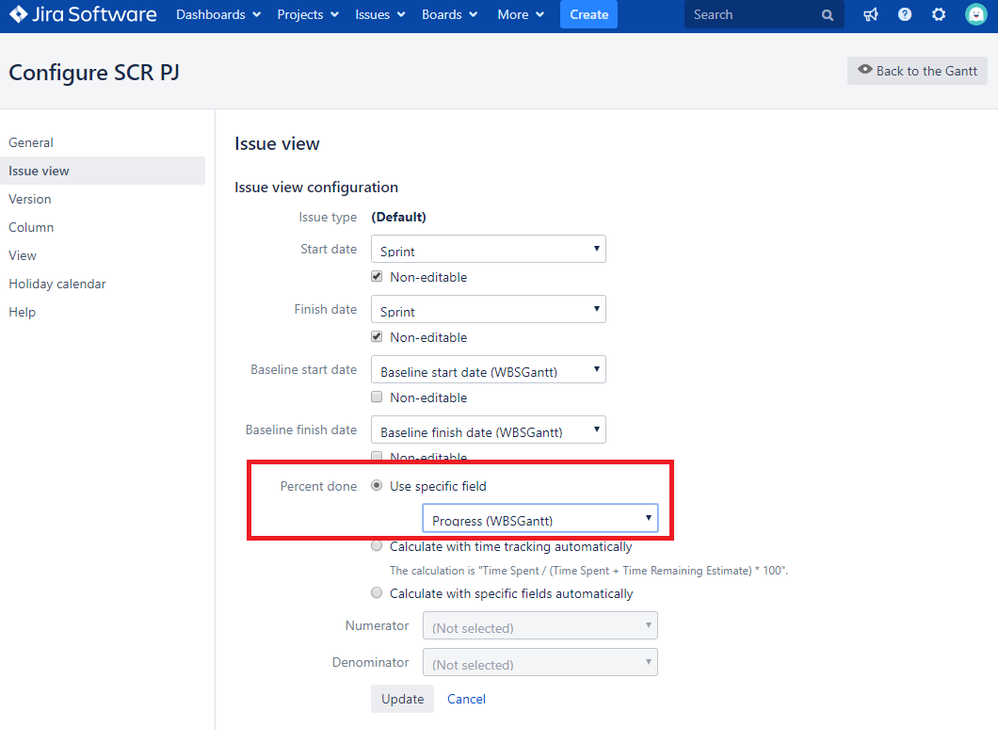
Task: Open the help question mark icon
Action: click(904, 14)
